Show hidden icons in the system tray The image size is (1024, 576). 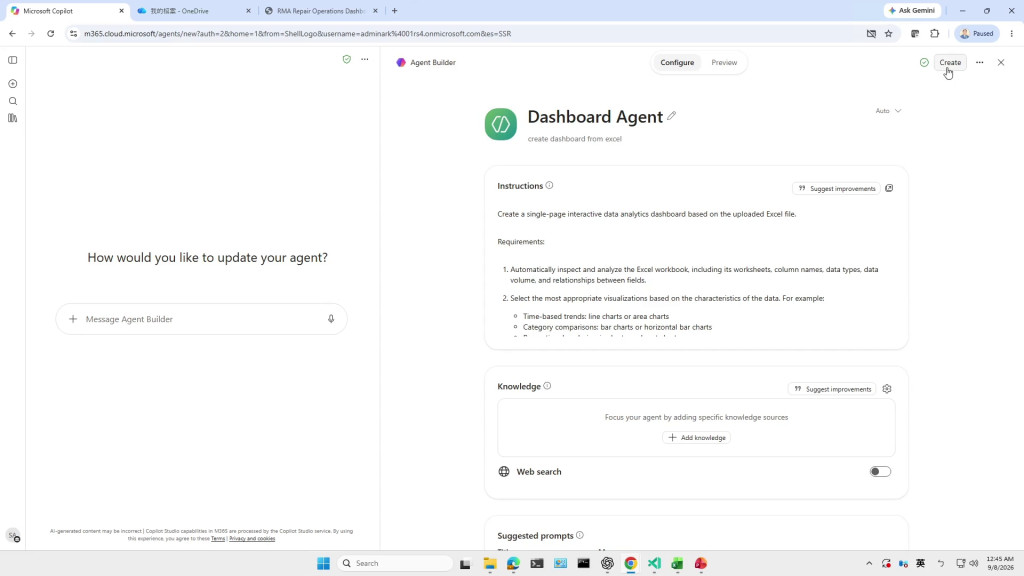869,564
